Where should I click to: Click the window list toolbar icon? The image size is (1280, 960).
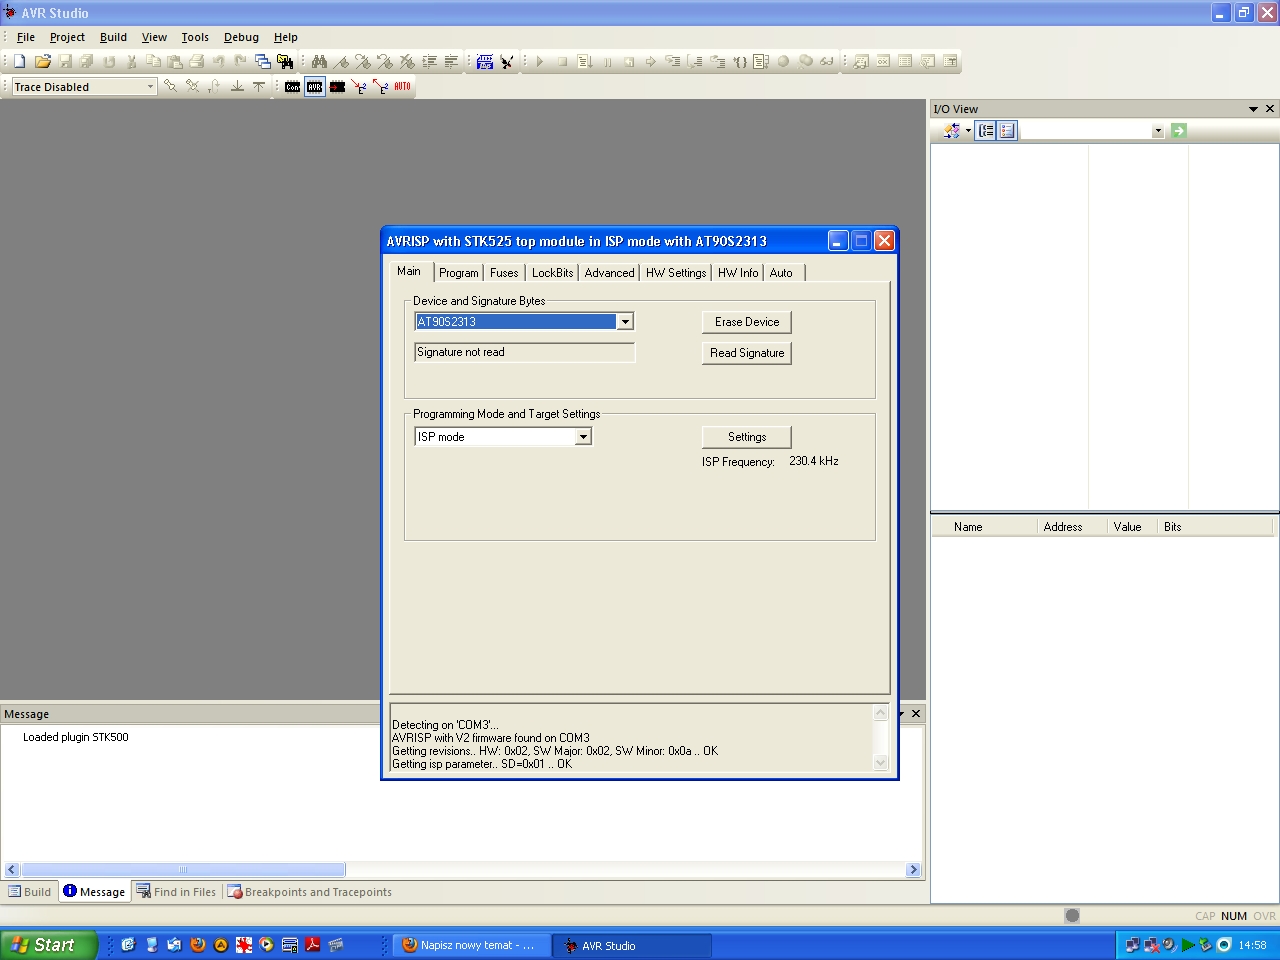[x=262, y=61]
